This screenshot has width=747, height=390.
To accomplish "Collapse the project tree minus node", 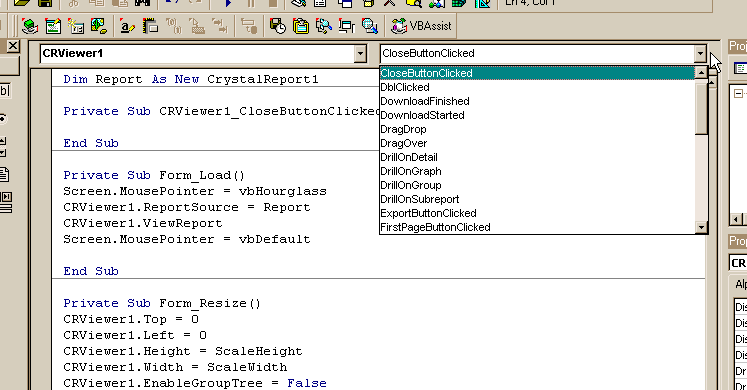I will click(x=738, y=93).
